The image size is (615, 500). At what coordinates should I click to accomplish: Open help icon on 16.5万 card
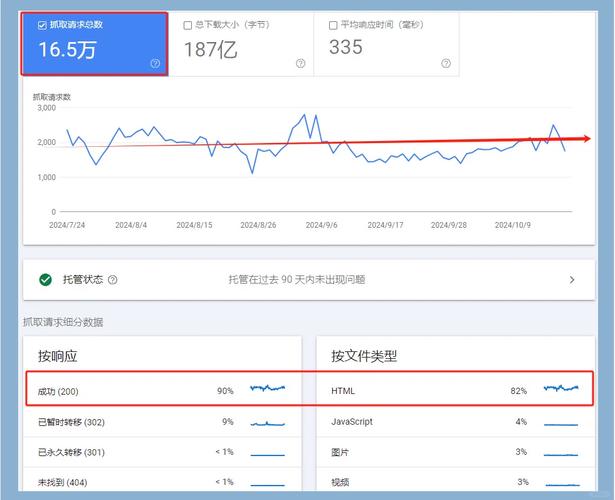tap(155, 64)
